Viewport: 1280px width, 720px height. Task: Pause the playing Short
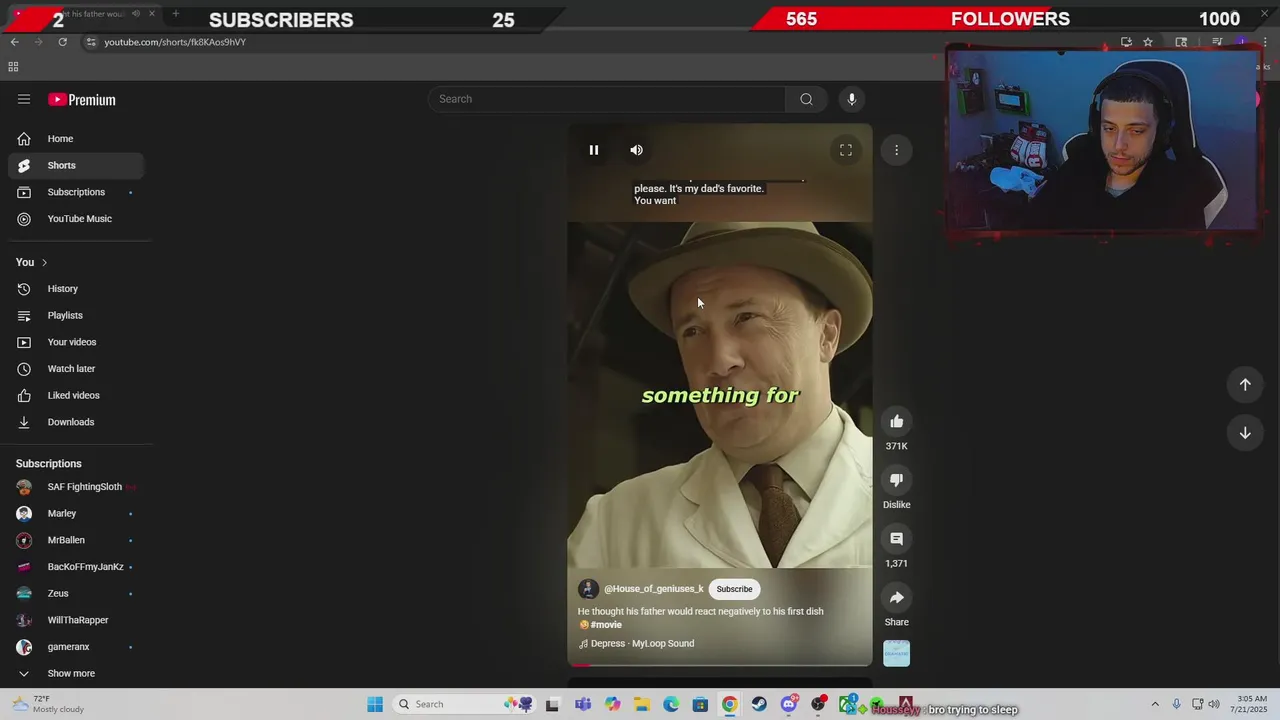coord(594,150)
